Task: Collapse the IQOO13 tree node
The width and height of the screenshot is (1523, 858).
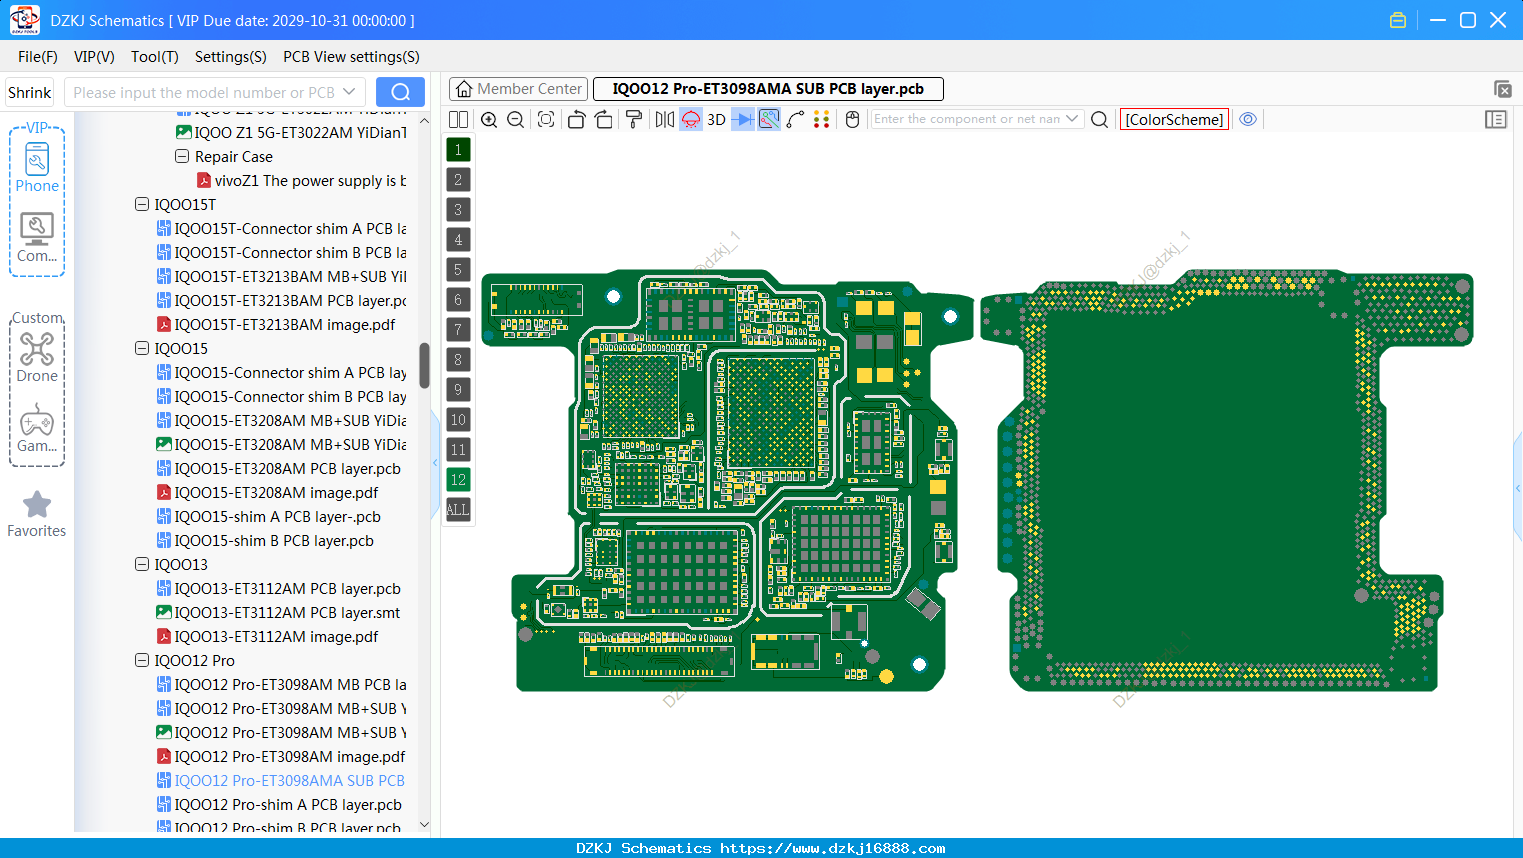Action: [142, 564]
